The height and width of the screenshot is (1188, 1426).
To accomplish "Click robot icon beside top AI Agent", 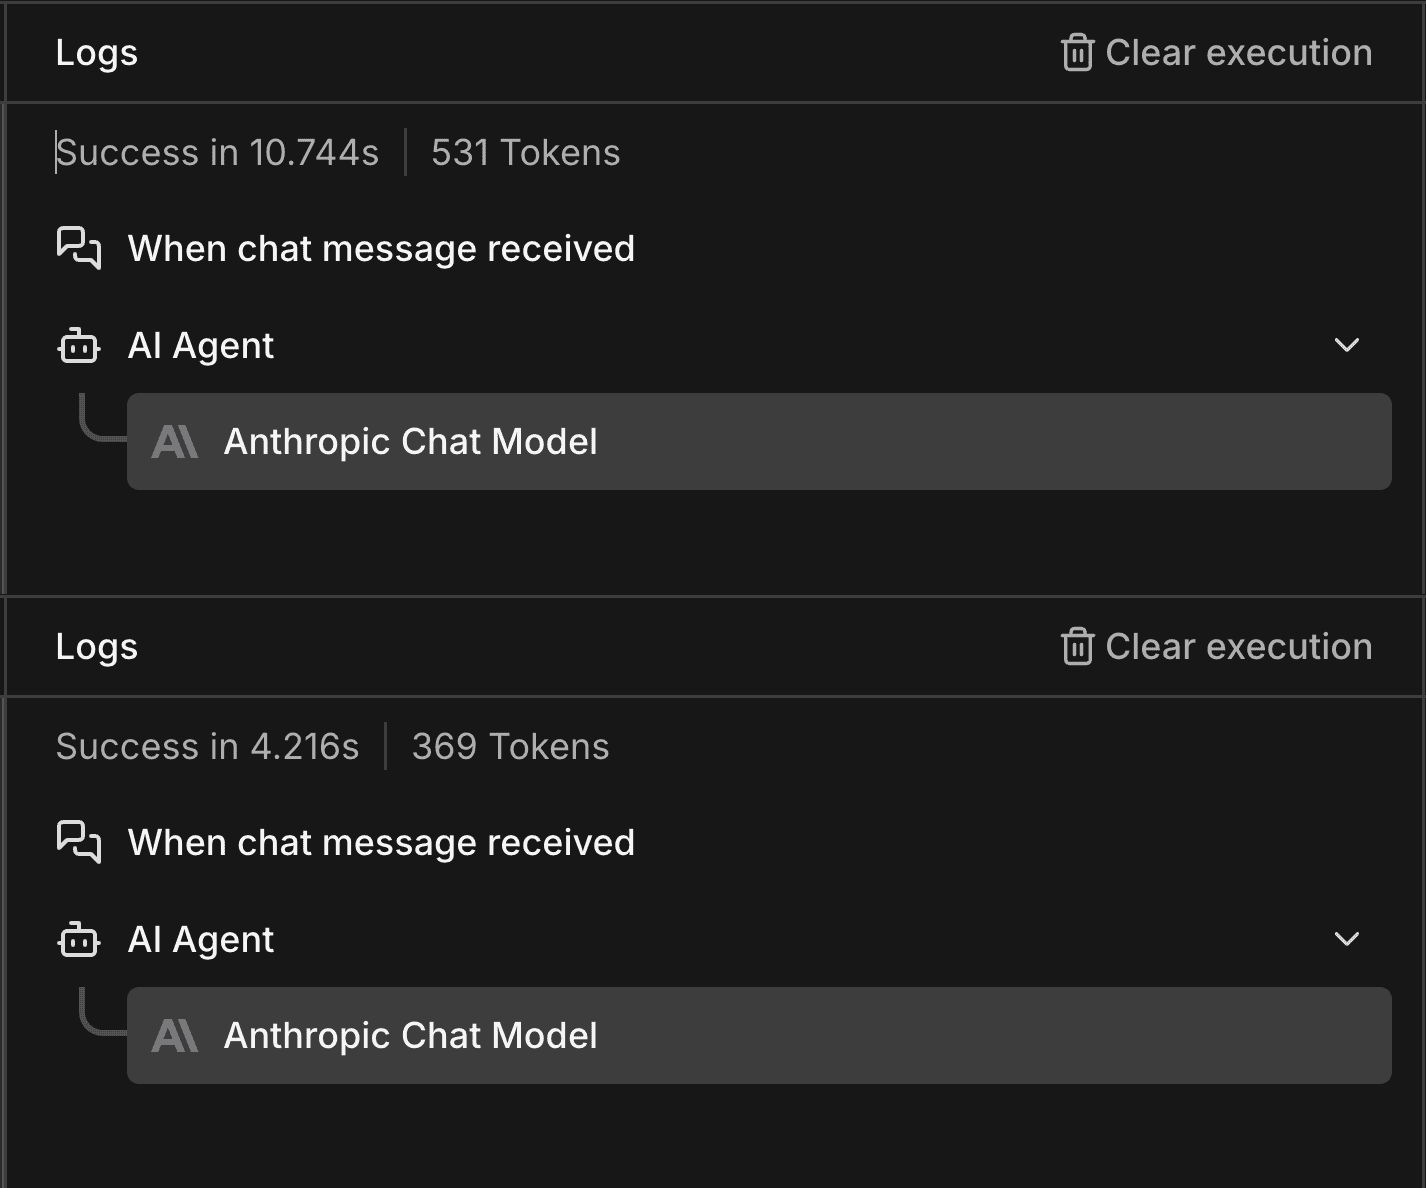I will [79, 346].
